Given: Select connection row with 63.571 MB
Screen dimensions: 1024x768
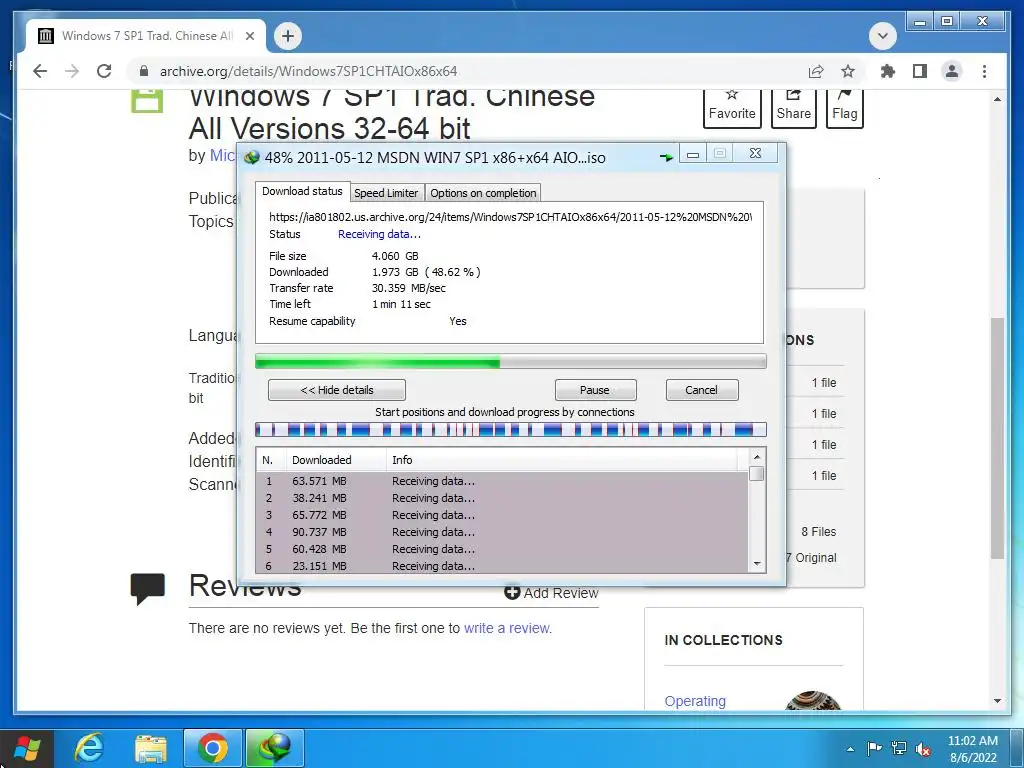Looking at the screenshot, I should (502, 481).
